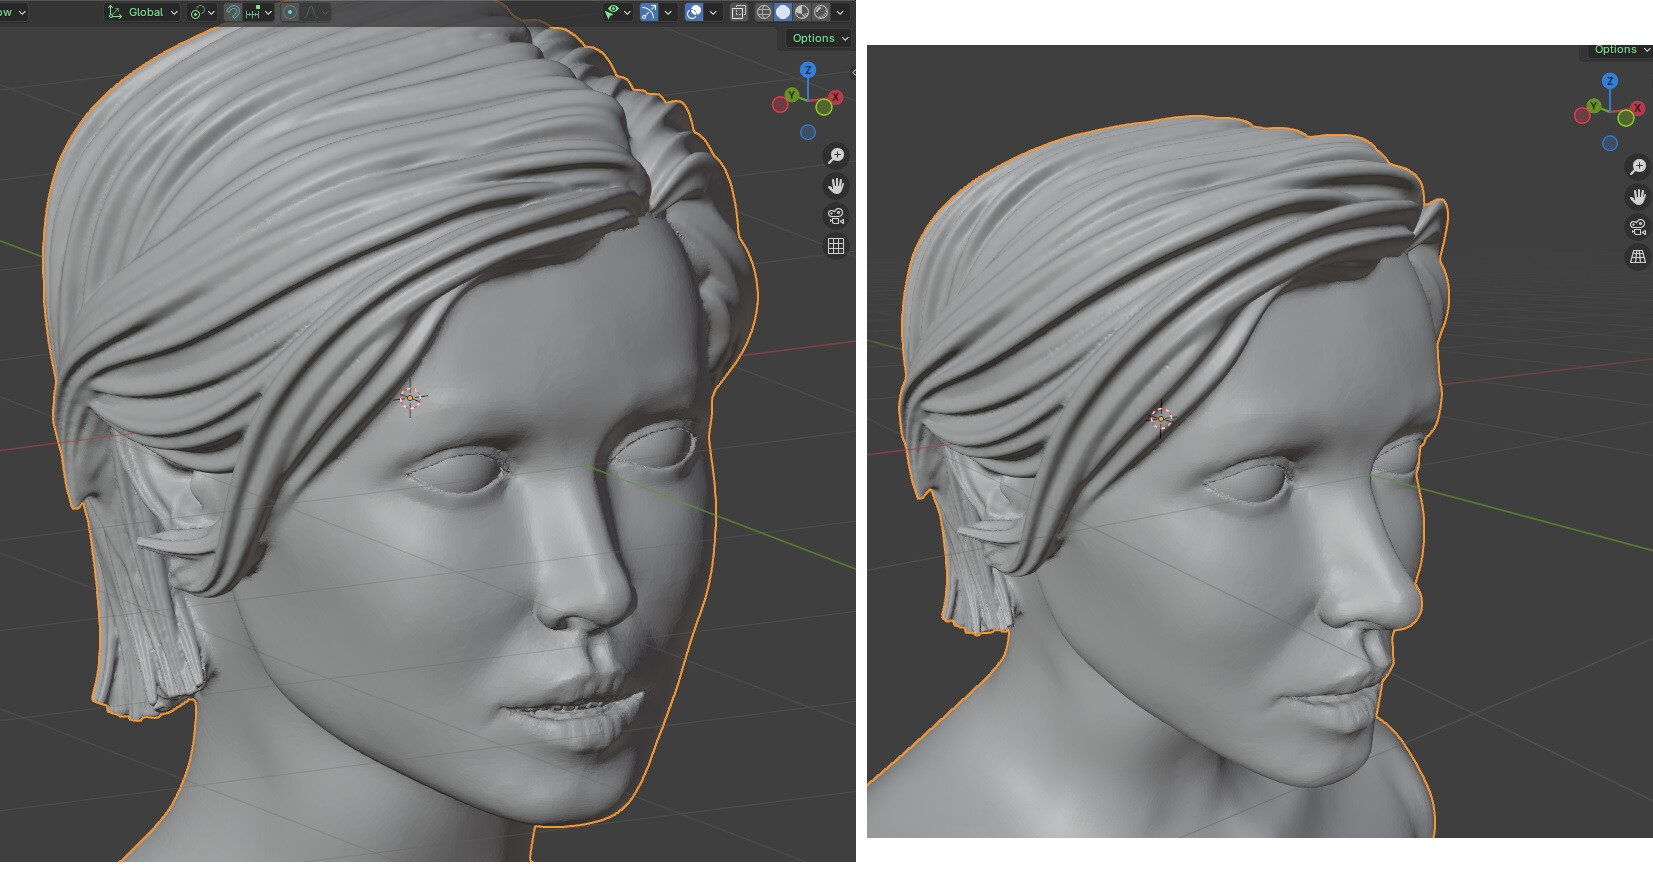The height and width of the screenshot is (869, 1653).
Task: Open the snapping options dropdown
Action: [258, 12]
